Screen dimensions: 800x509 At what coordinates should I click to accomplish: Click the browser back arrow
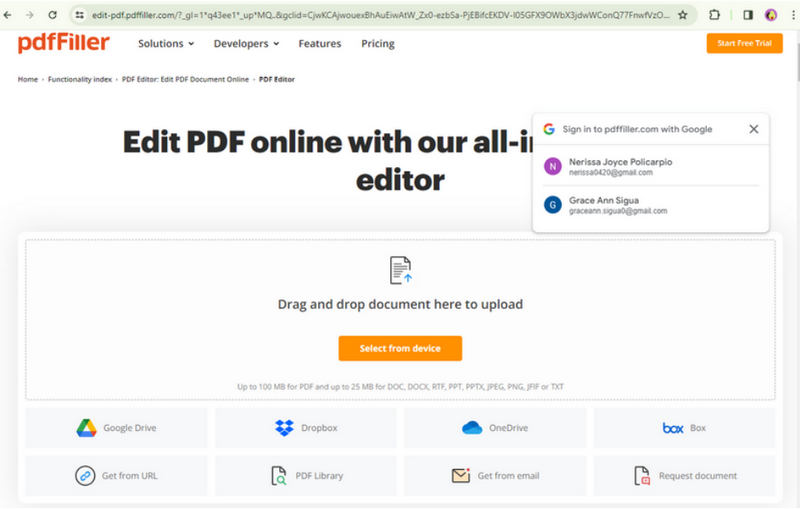tap(7, 15)
